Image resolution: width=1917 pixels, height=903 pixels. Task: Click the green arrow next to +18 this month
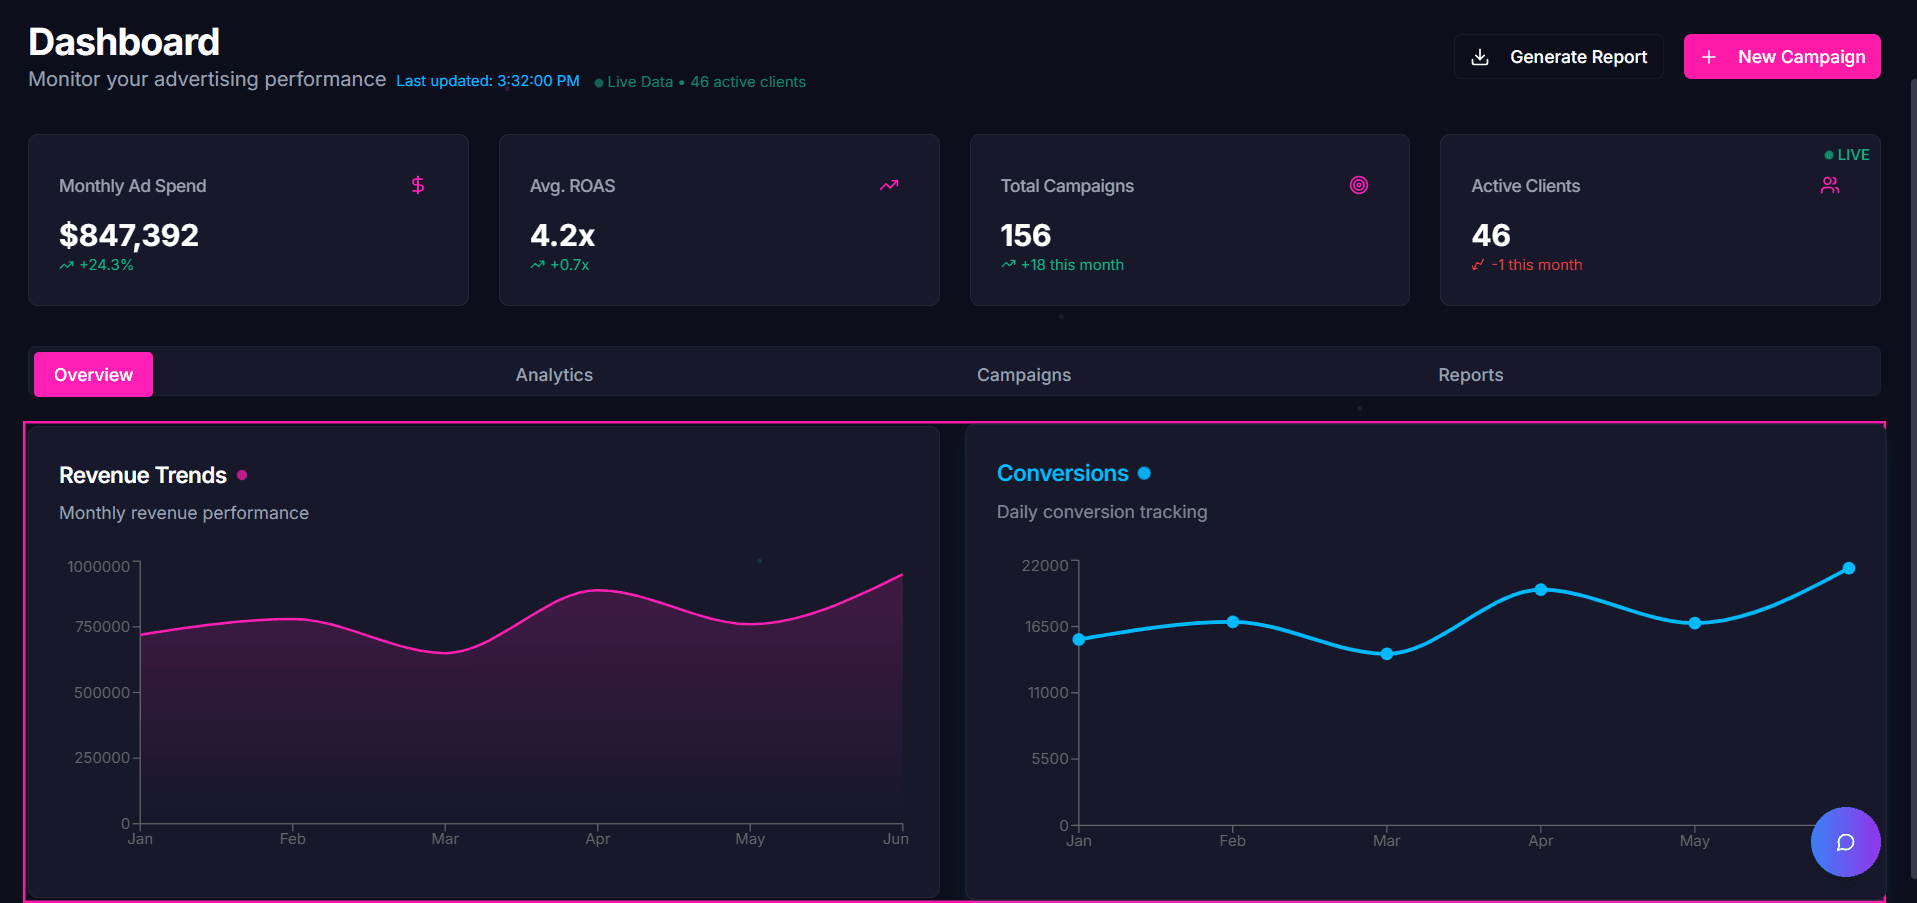(1007, 264)
